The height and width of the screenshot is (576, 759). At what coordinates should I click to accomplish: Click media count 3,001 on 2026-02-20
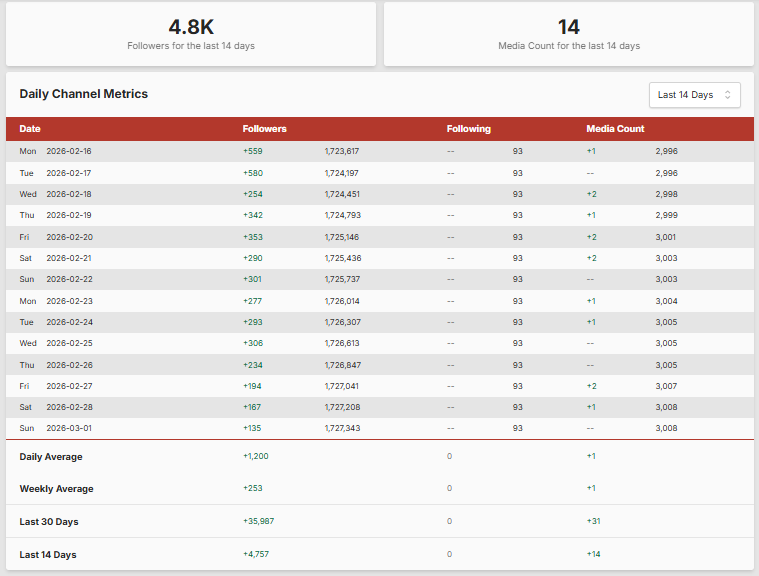[x=666, y=237]
